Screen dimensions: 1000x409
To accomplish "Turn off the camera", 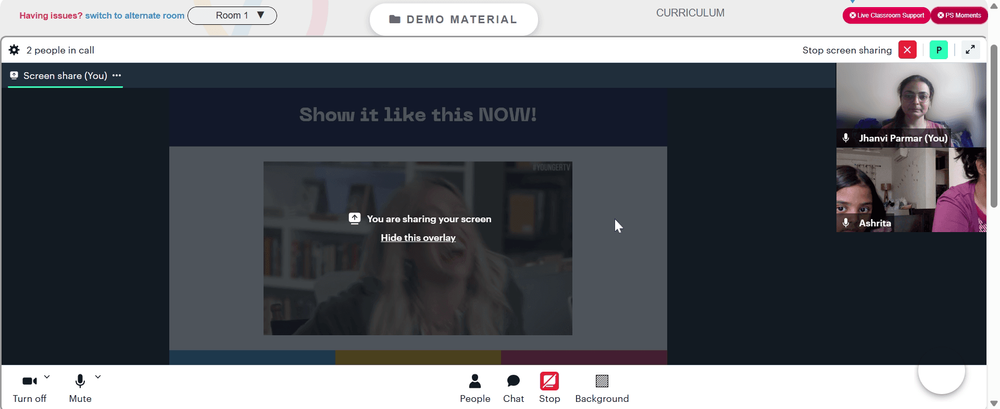I will point(29,389).
